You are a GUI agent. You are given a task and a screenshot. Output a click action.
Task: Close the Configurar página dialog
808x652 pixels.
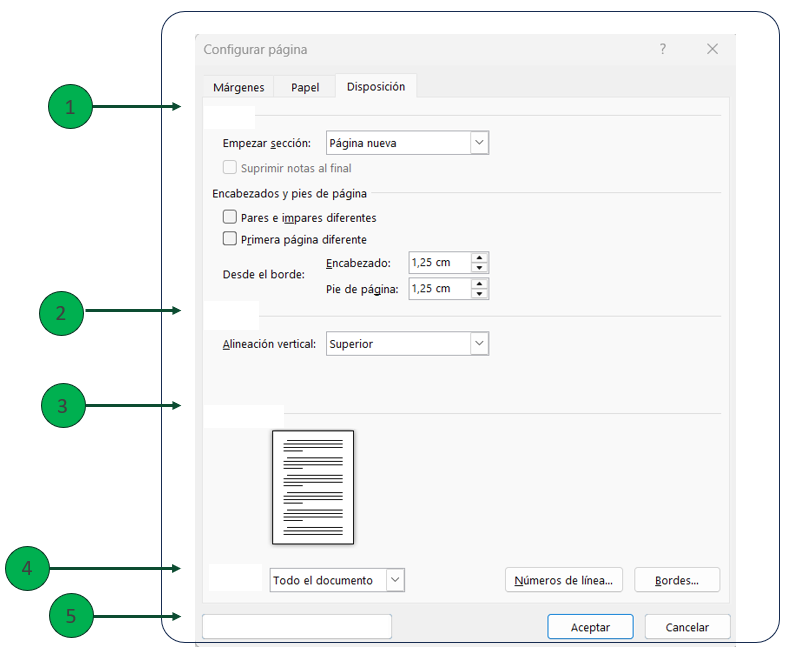(712, 49)
